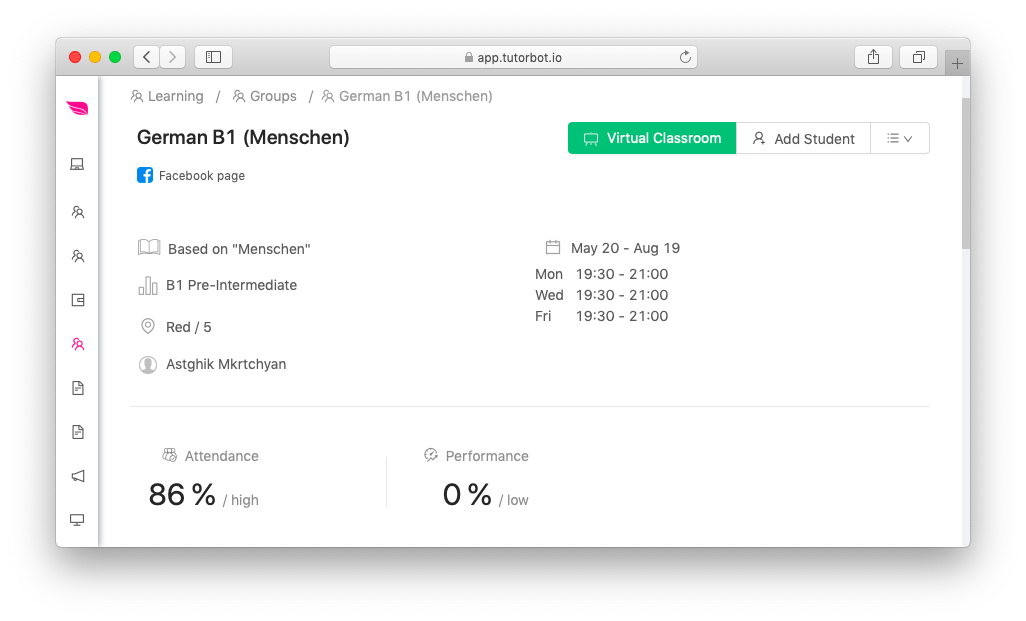Toggle the Safari sidebar button
The image size is (1026, 621).
tap(213, 57)
